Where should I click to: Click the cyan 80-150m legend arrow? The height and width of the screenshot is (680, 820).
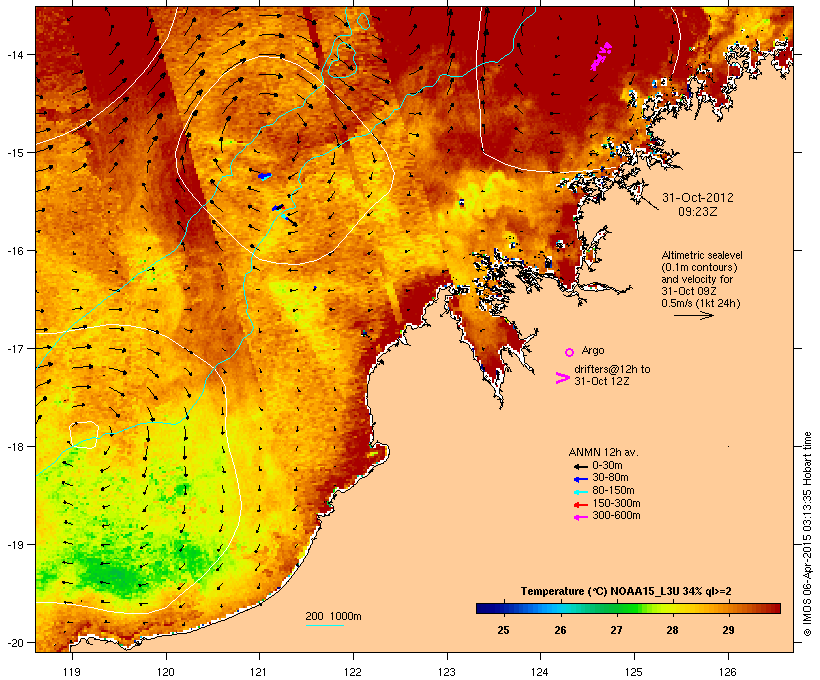581,492
